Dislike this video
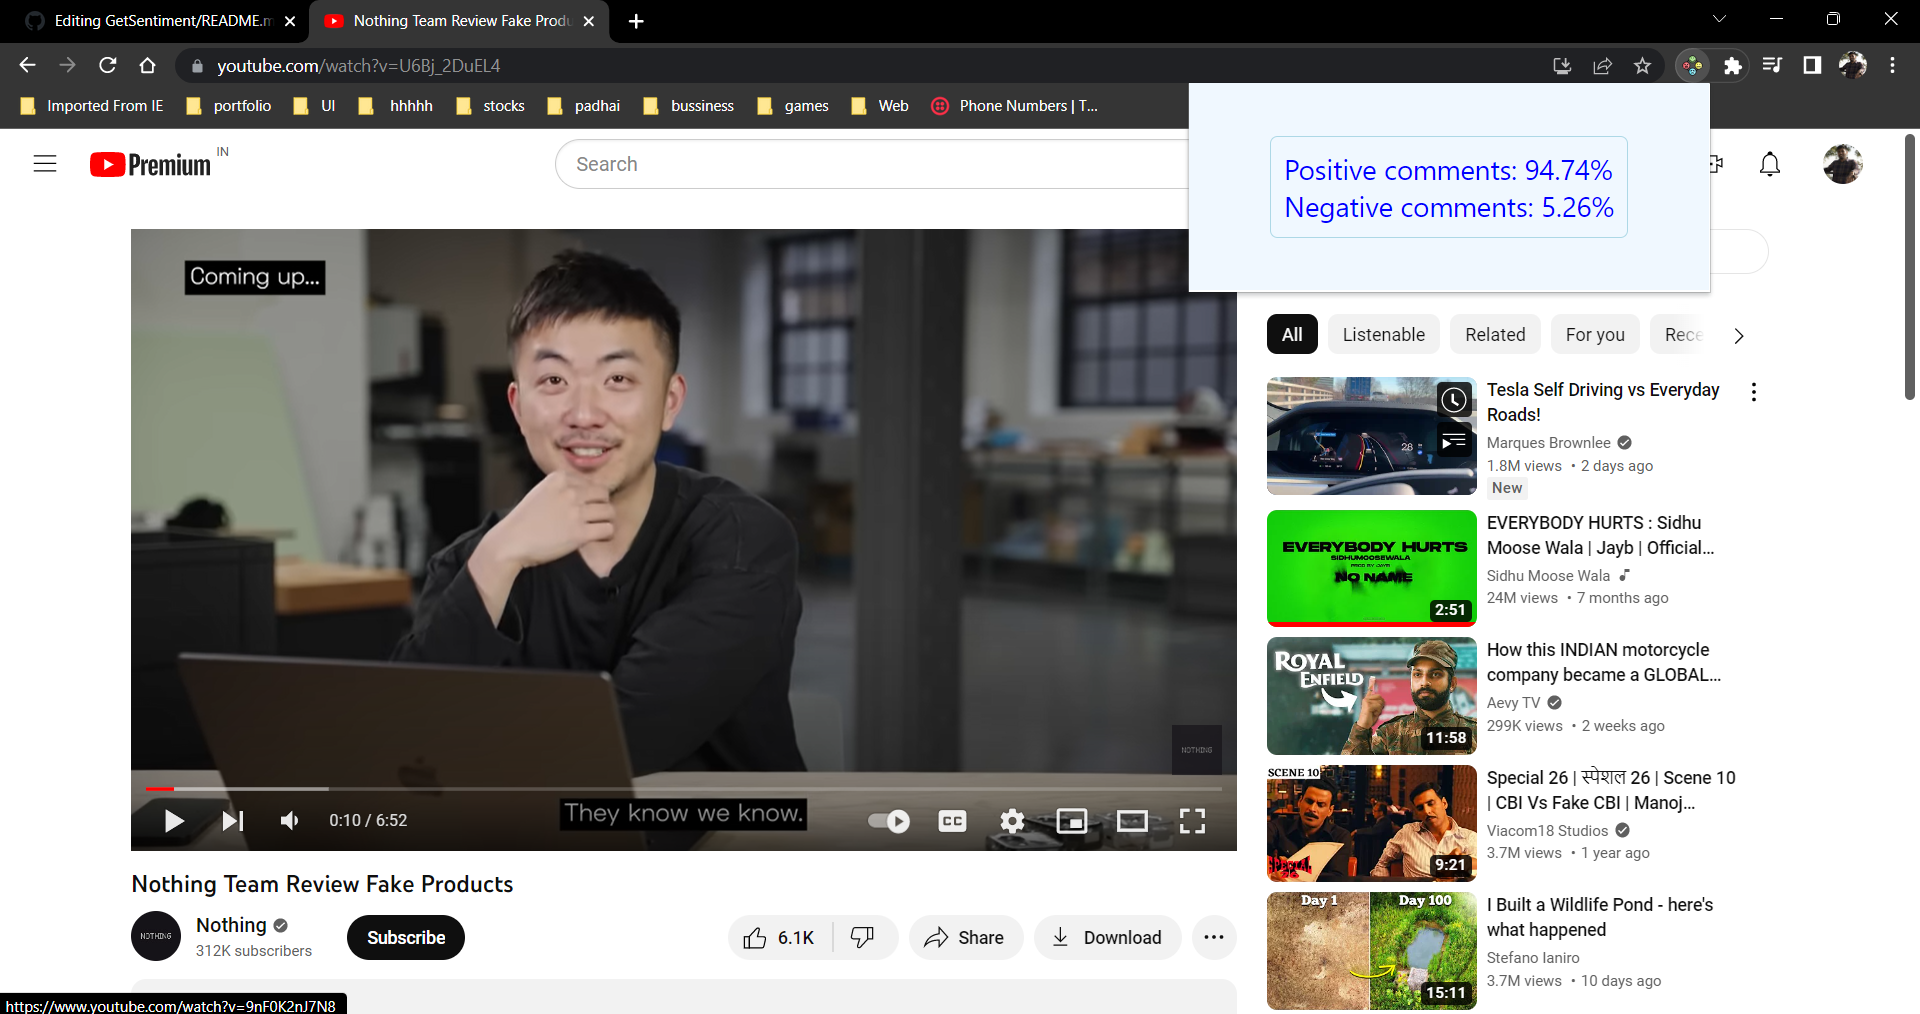 [864, 938]
